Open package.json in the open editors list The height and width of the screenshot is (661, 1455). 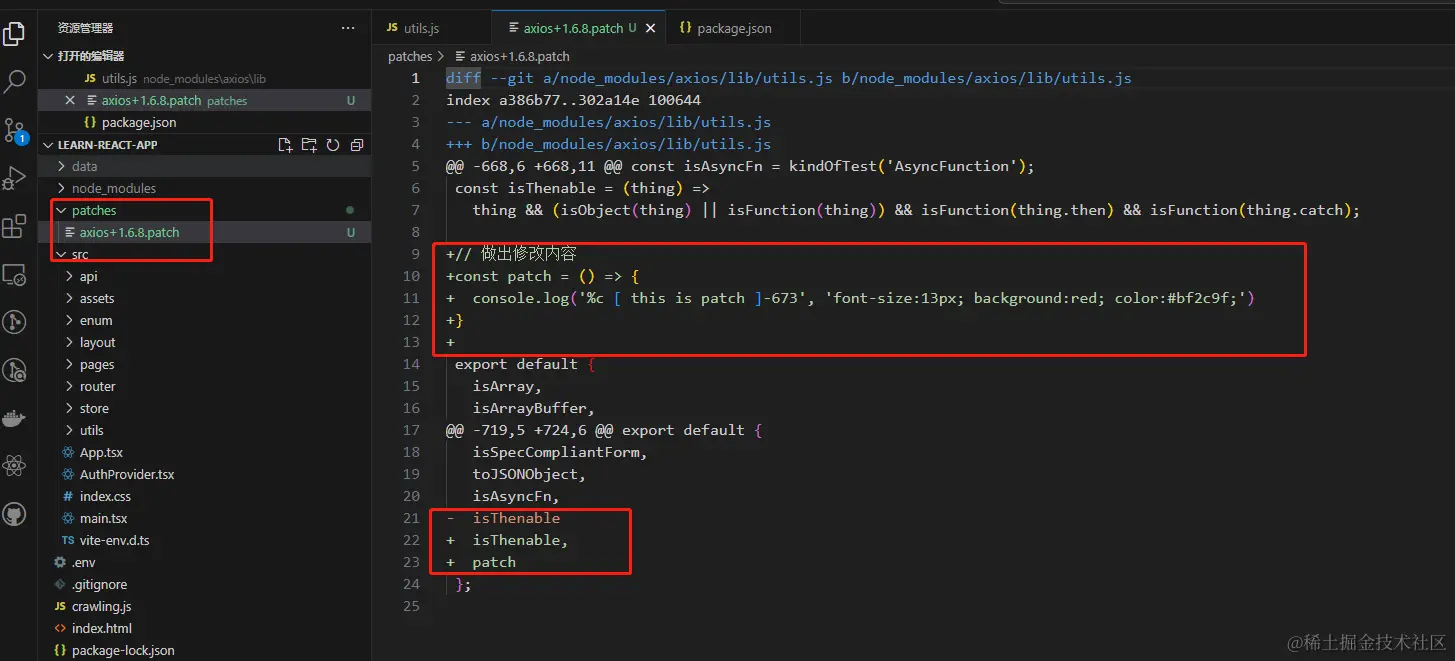click(204, 122)
